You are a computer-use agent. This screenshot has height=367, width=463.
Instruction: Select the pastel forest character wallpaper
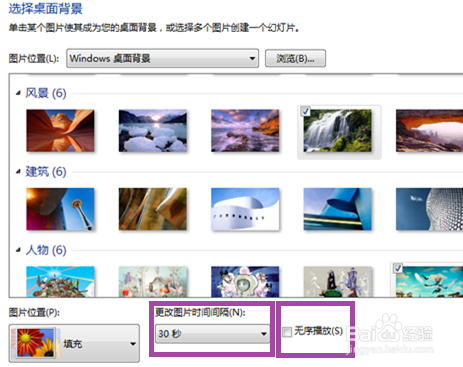click(x=153, y=281)
